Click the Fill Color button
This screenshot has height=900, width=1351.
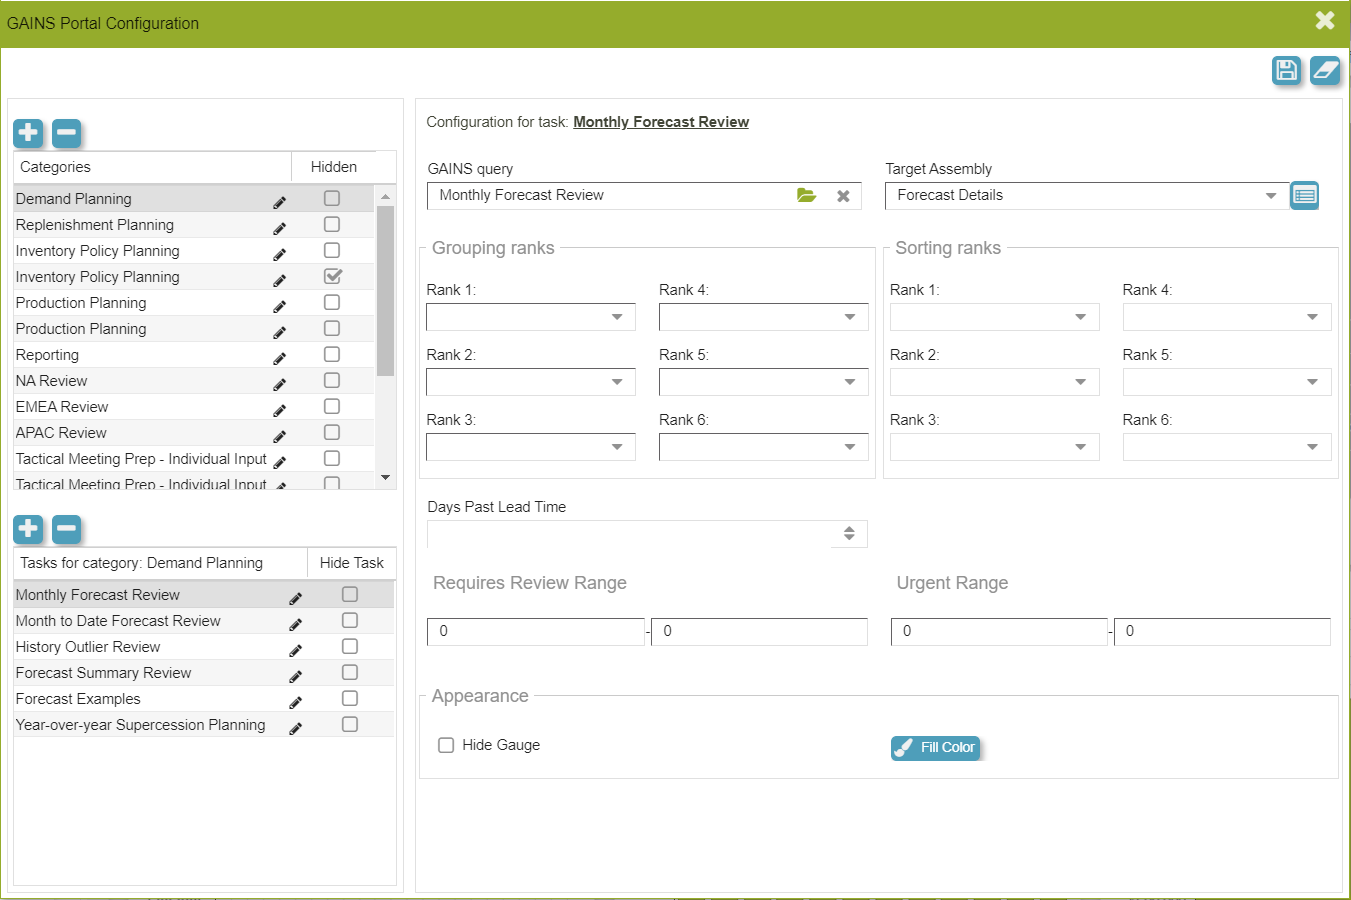[x=935, y=747]
